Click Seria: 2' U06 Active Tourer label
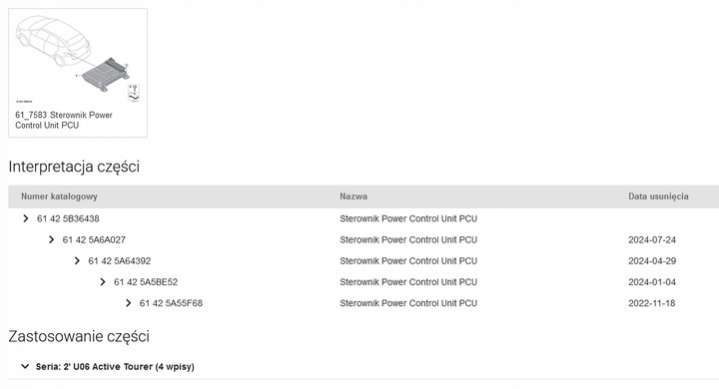The image size is (719, 389). pos(115,367)
